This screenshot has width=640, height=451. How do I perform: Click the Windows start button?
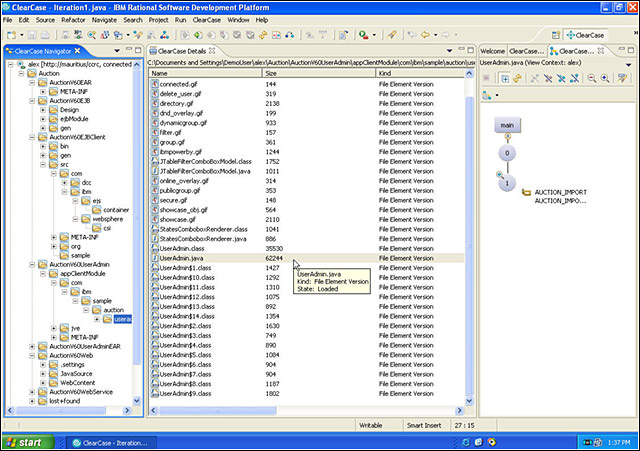[x=28, y=442]
